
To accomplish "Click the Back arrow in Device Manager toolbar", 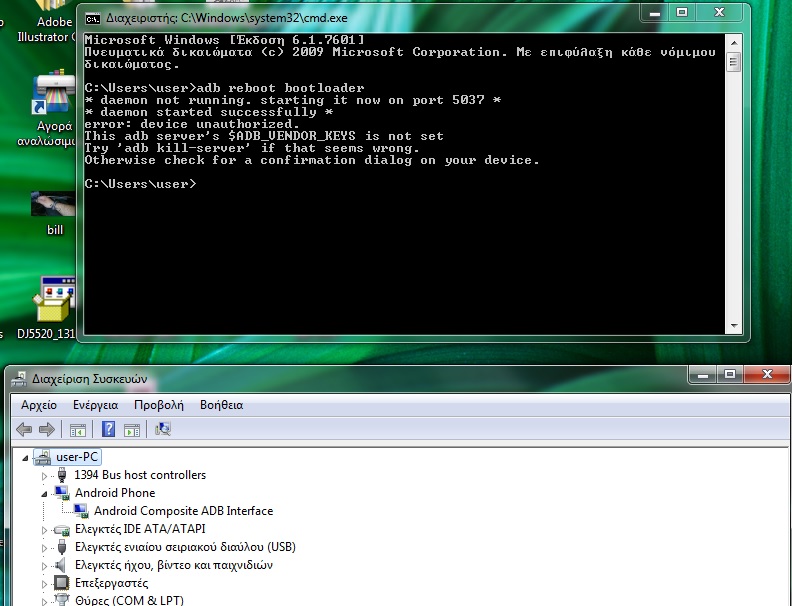I will 24,430.
